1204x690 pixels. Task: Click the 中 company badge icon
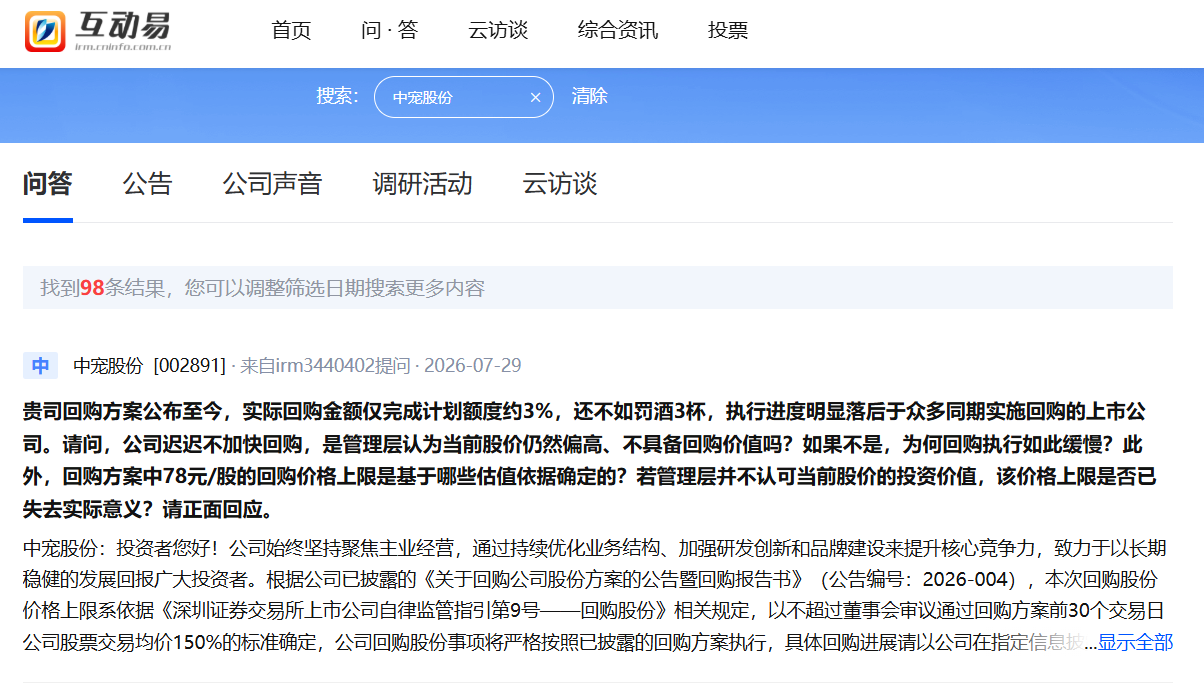[x=40, y=366]
